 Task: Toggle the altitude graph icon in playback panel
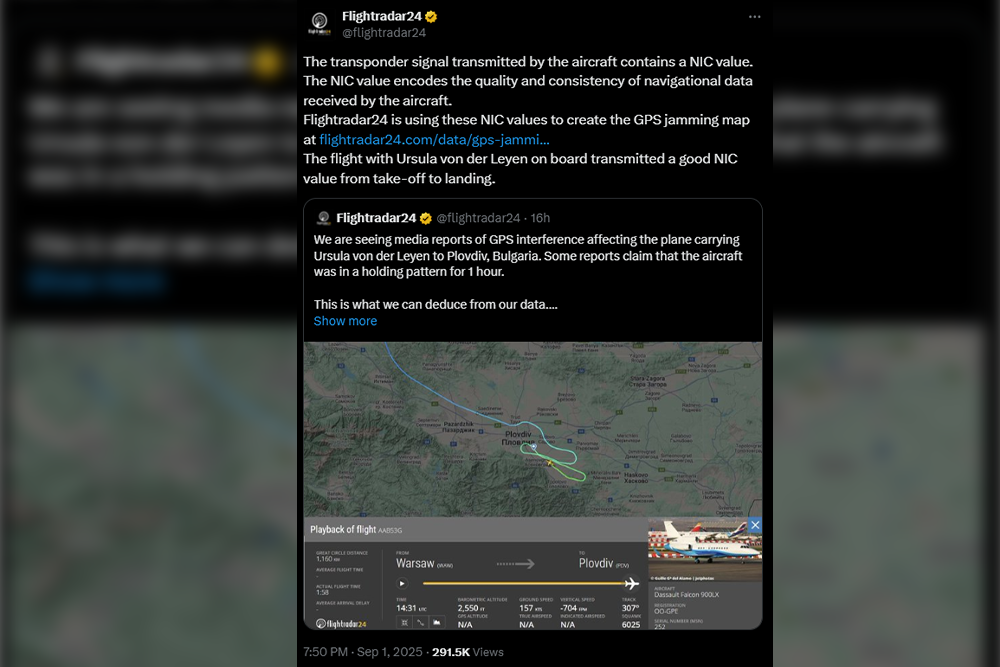point(437,622)
